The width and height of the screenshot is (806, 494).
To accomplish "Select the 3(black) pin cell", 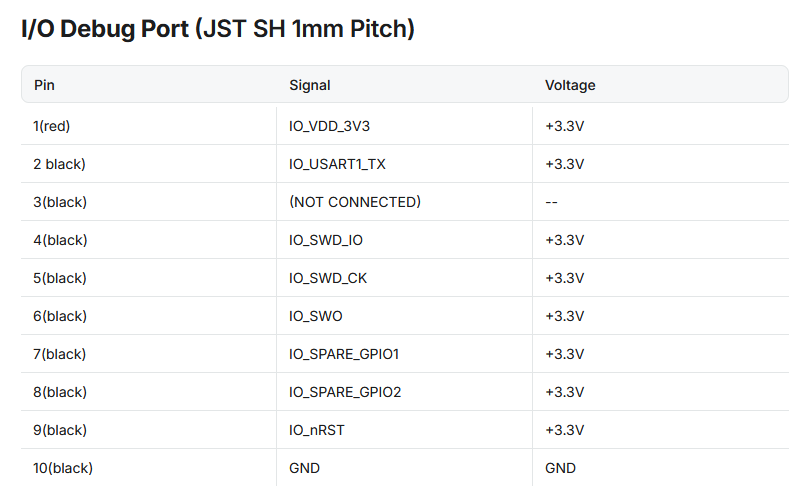I will click(x=60, y=202).
